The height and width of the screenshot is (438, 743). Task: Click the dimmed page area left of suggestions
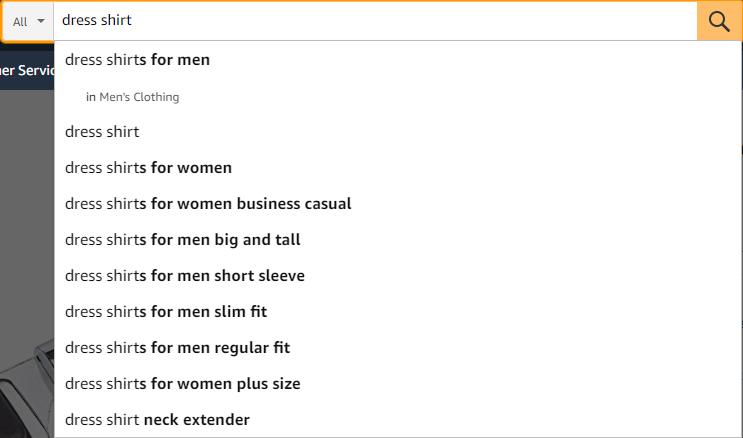(26, 220)
